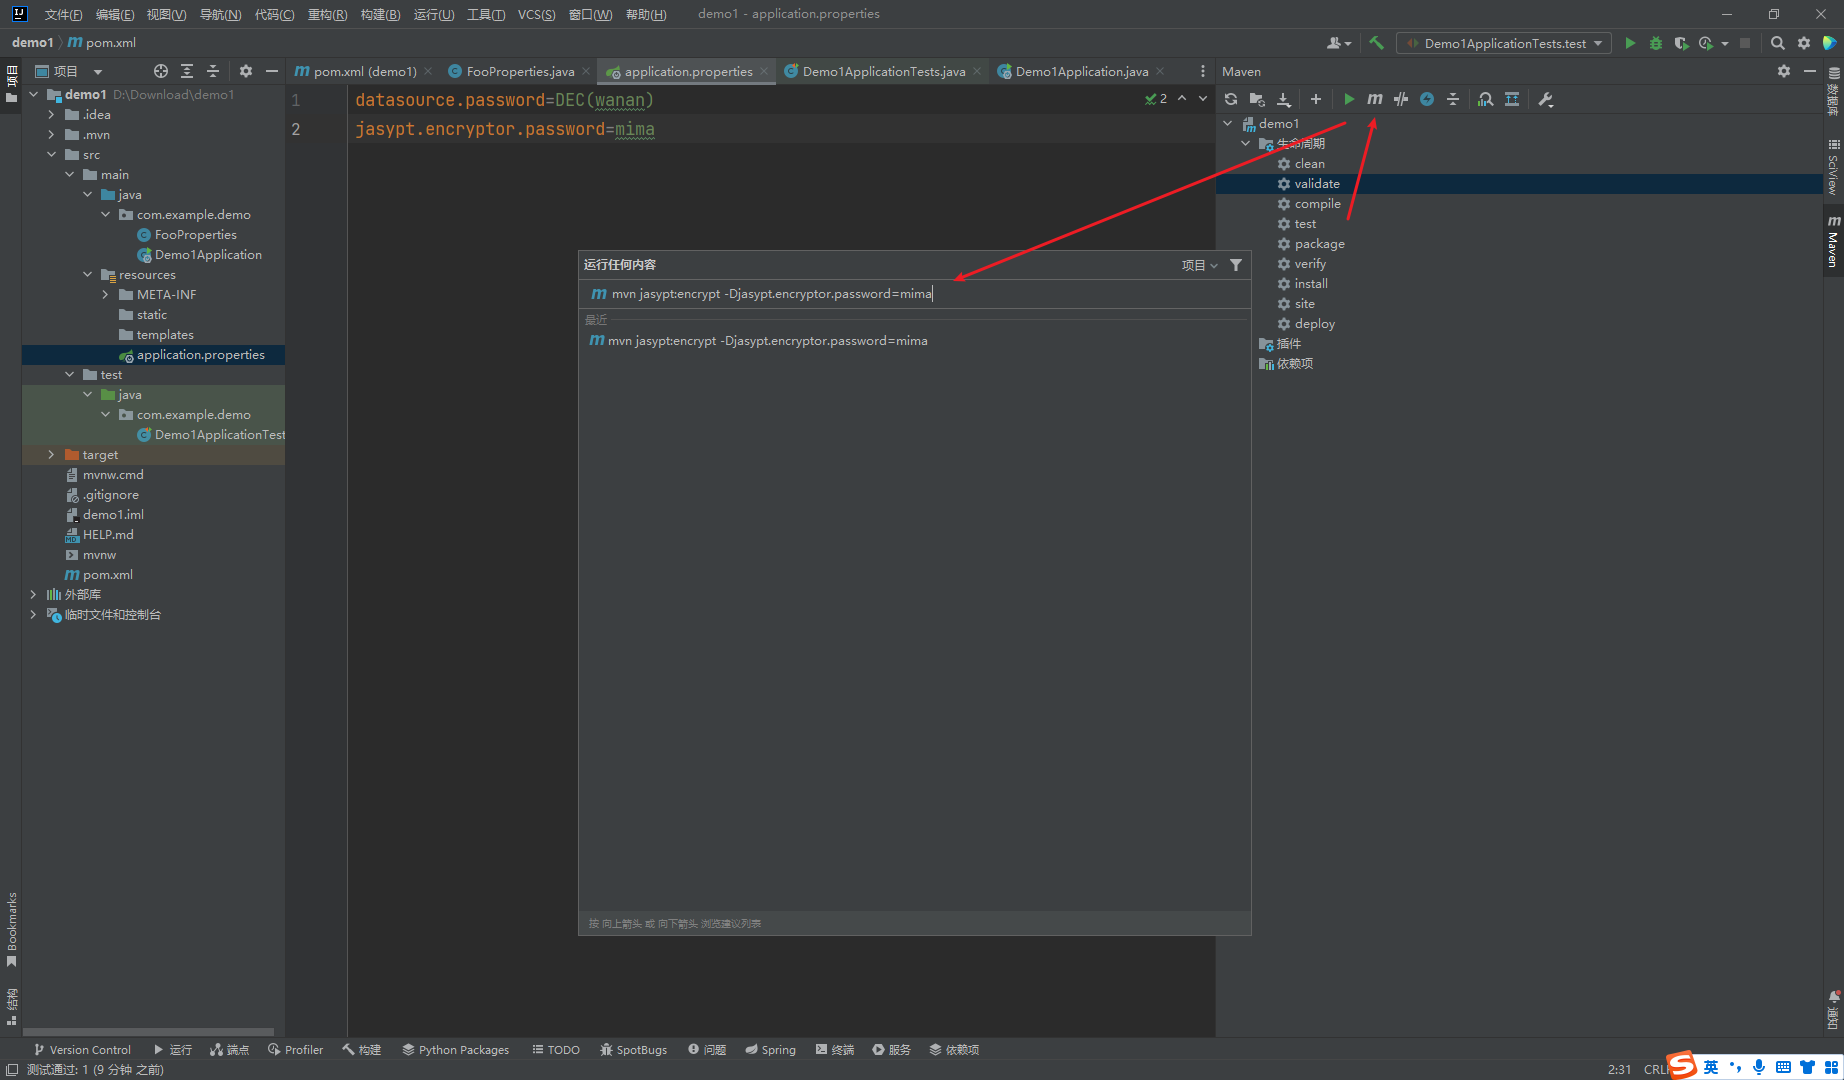This screenshot has height=1080, width=1844.
Task: Open Maven settings wrench icon
Action: click(1545, 99)
